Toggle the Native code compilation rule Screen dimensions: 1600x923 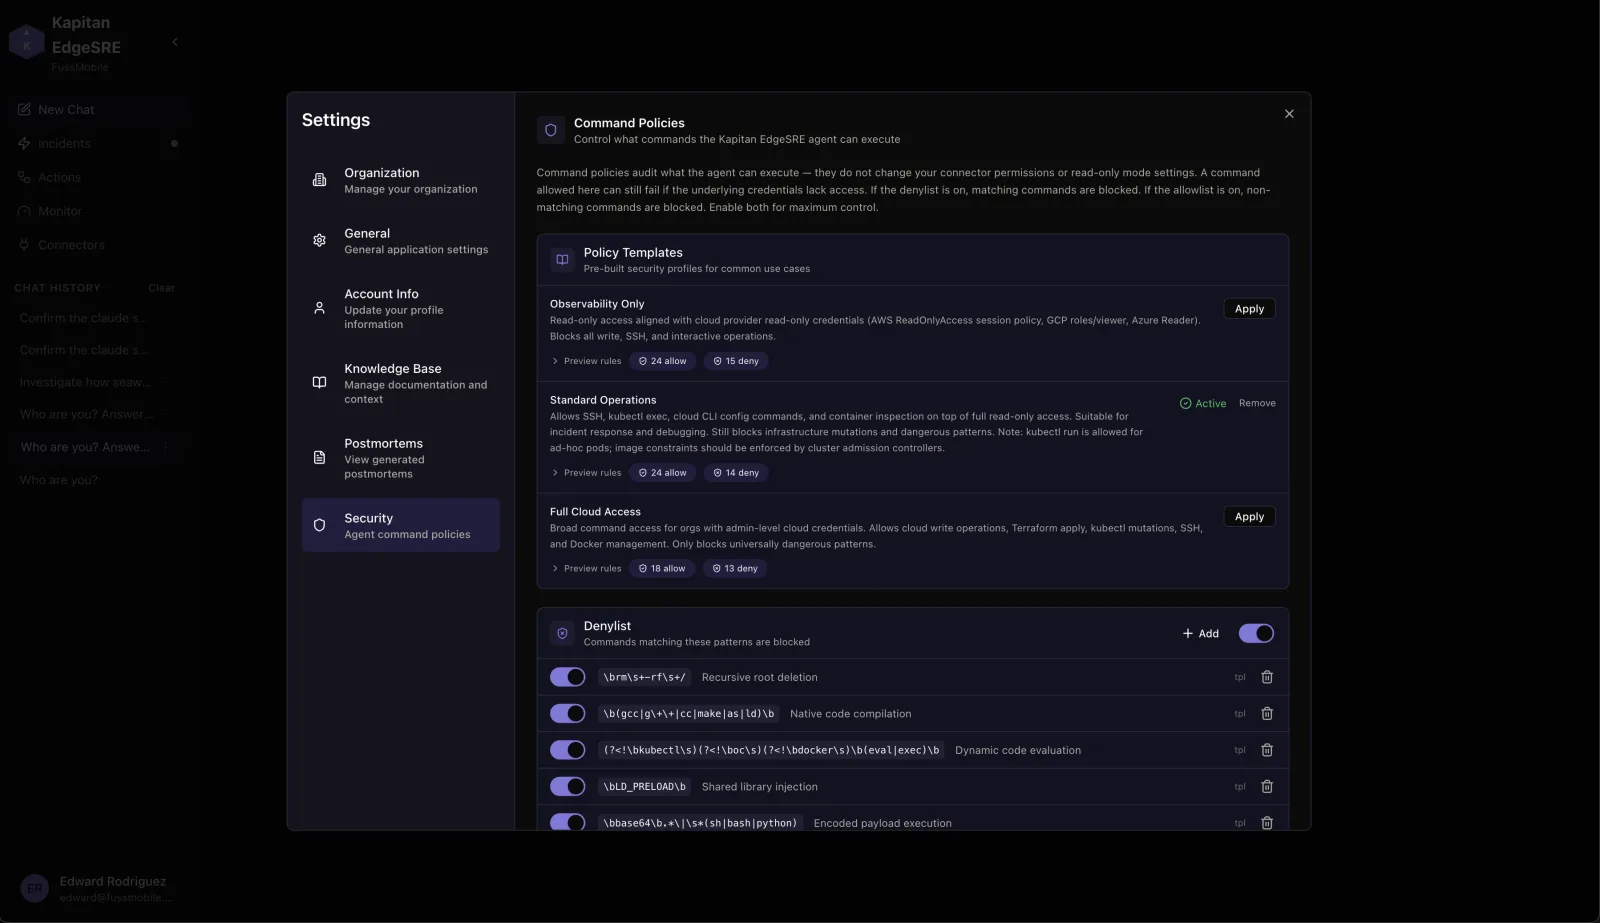[x=567, y=714]
